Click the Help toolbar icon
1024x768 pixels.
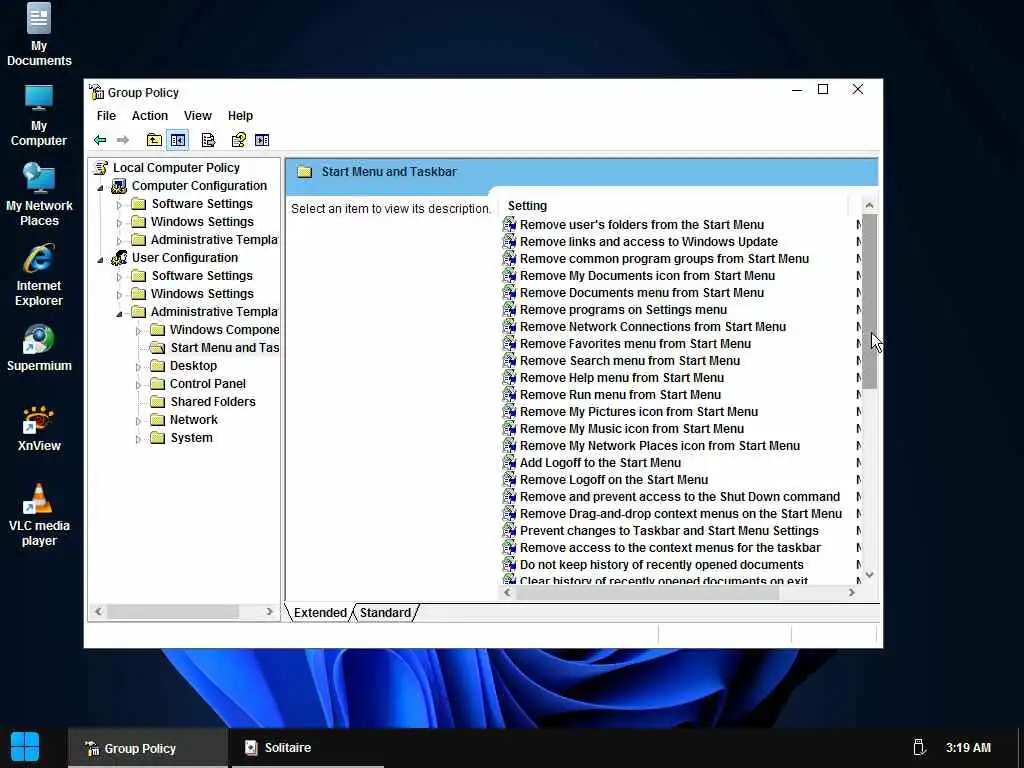[238, 140]
